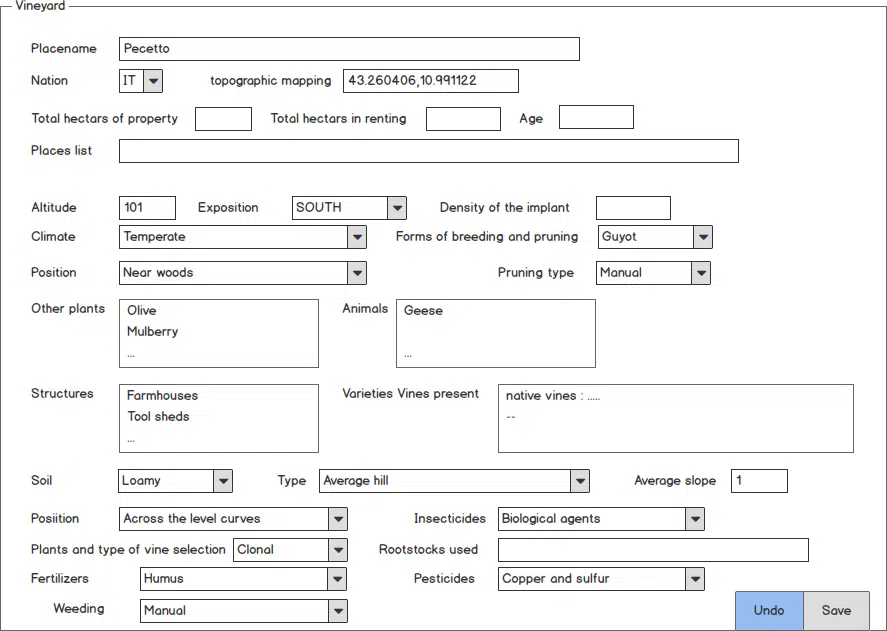Open Pesticides dropdown showing Copper and sulfur
Image resolution: width=887 pixels, height=631 pixels.
[601, 579]
